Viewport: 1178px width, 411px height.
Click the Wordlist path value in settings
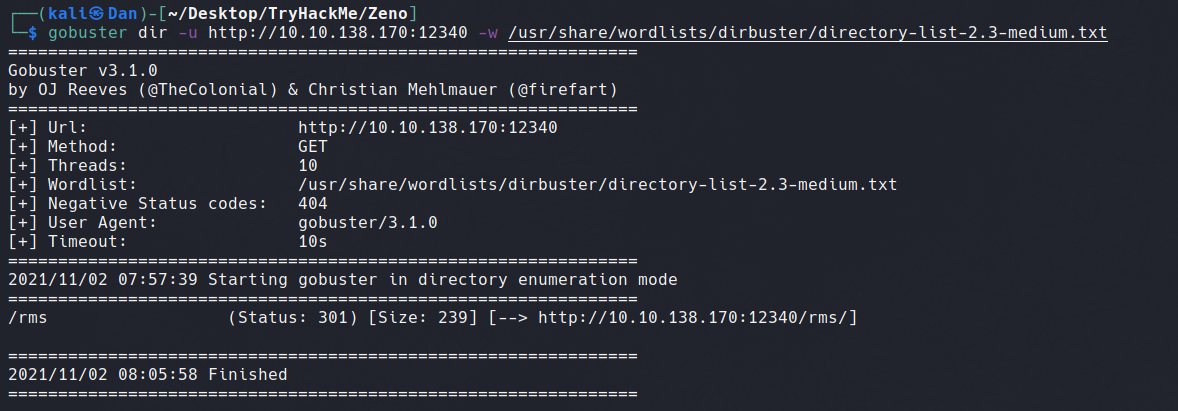(x=597, y=185)
